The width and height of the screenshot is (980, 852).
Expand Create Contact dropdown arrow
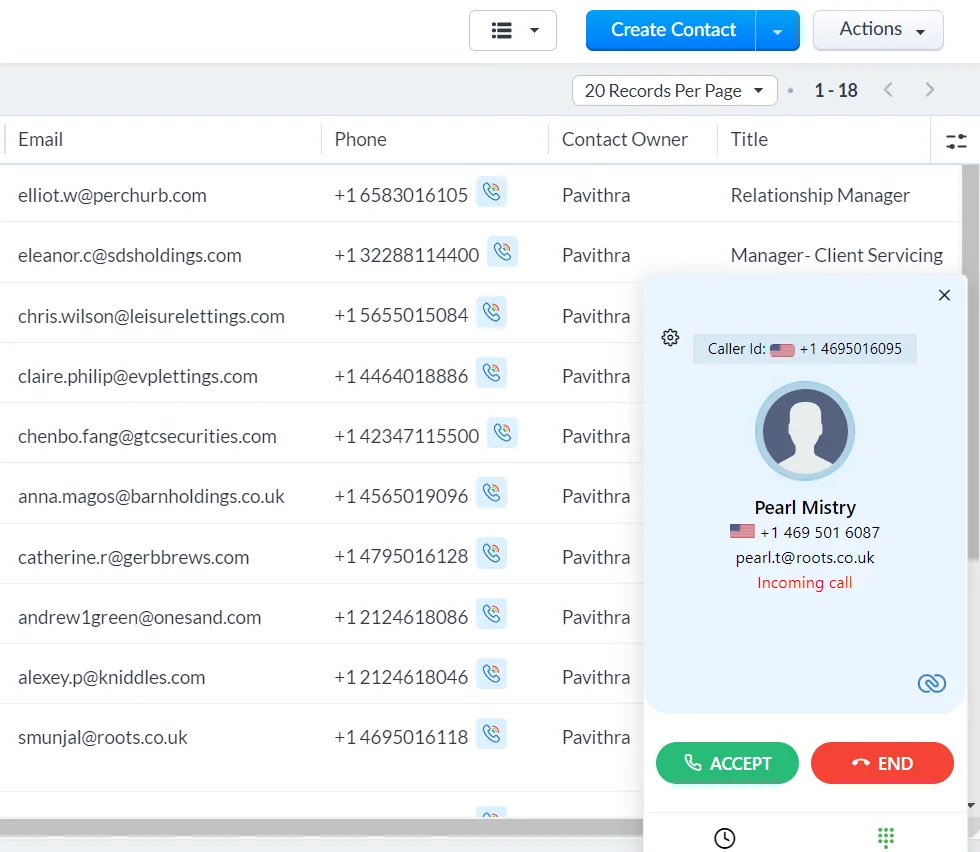(x=778, y=31)
